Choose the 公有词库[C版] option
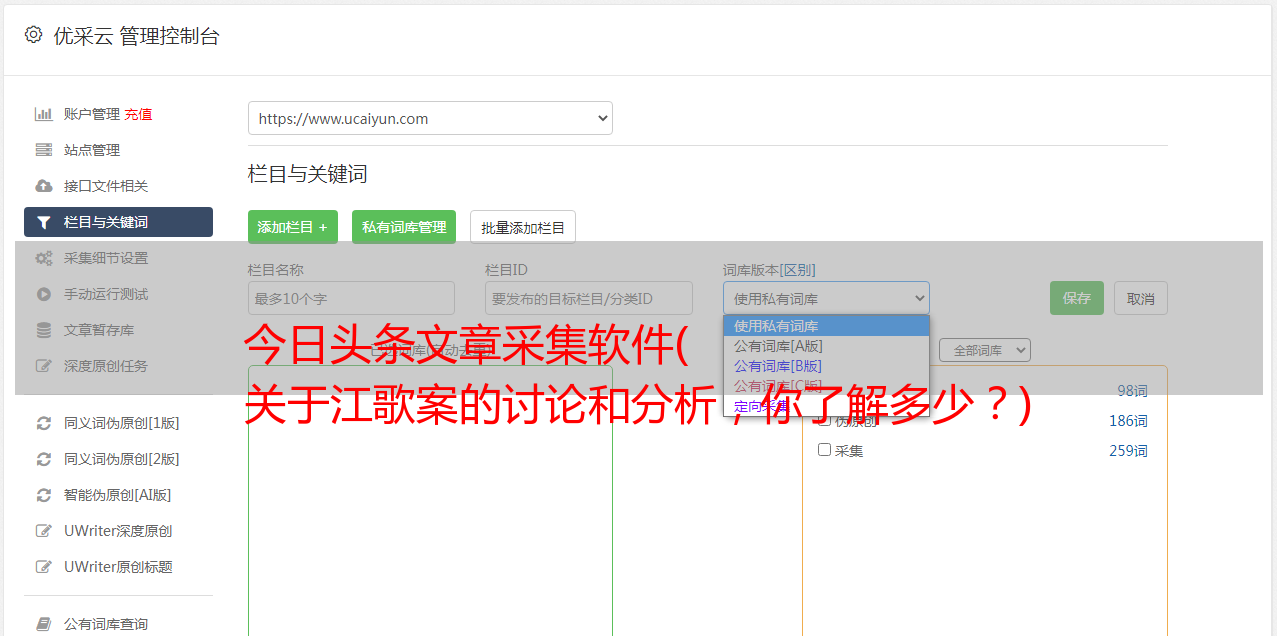Viewport: 1277px width, 636px height. 826,386
